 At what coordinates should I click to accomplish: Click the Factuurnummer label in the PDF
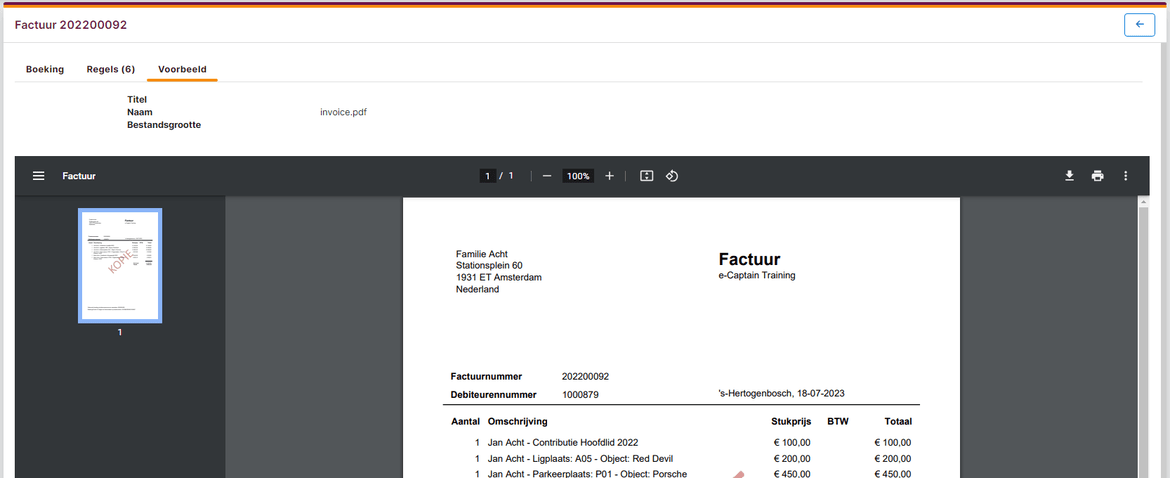[x=487, y=377]
